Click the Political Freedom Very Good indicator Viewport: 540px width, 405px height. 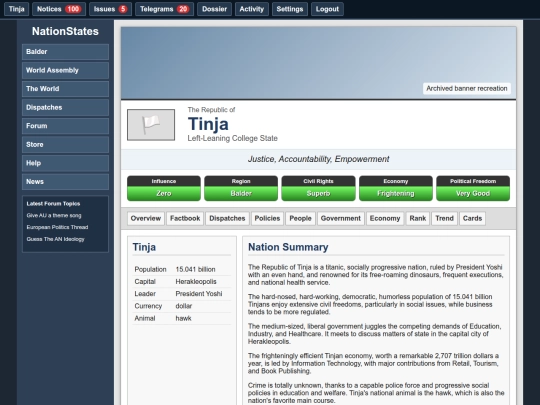[x=473, y=188]
